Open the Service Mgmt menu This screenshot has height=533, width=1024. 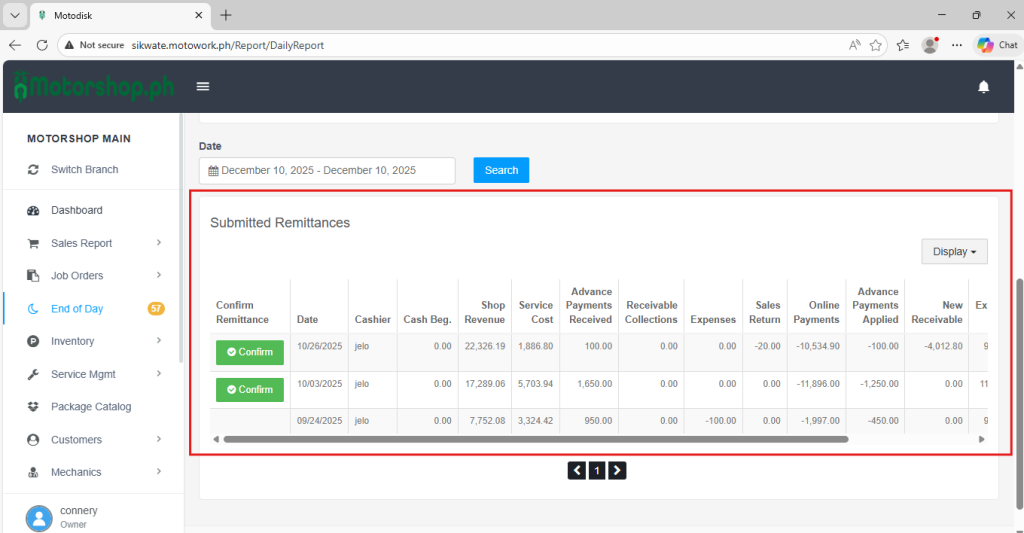(83, 374)
